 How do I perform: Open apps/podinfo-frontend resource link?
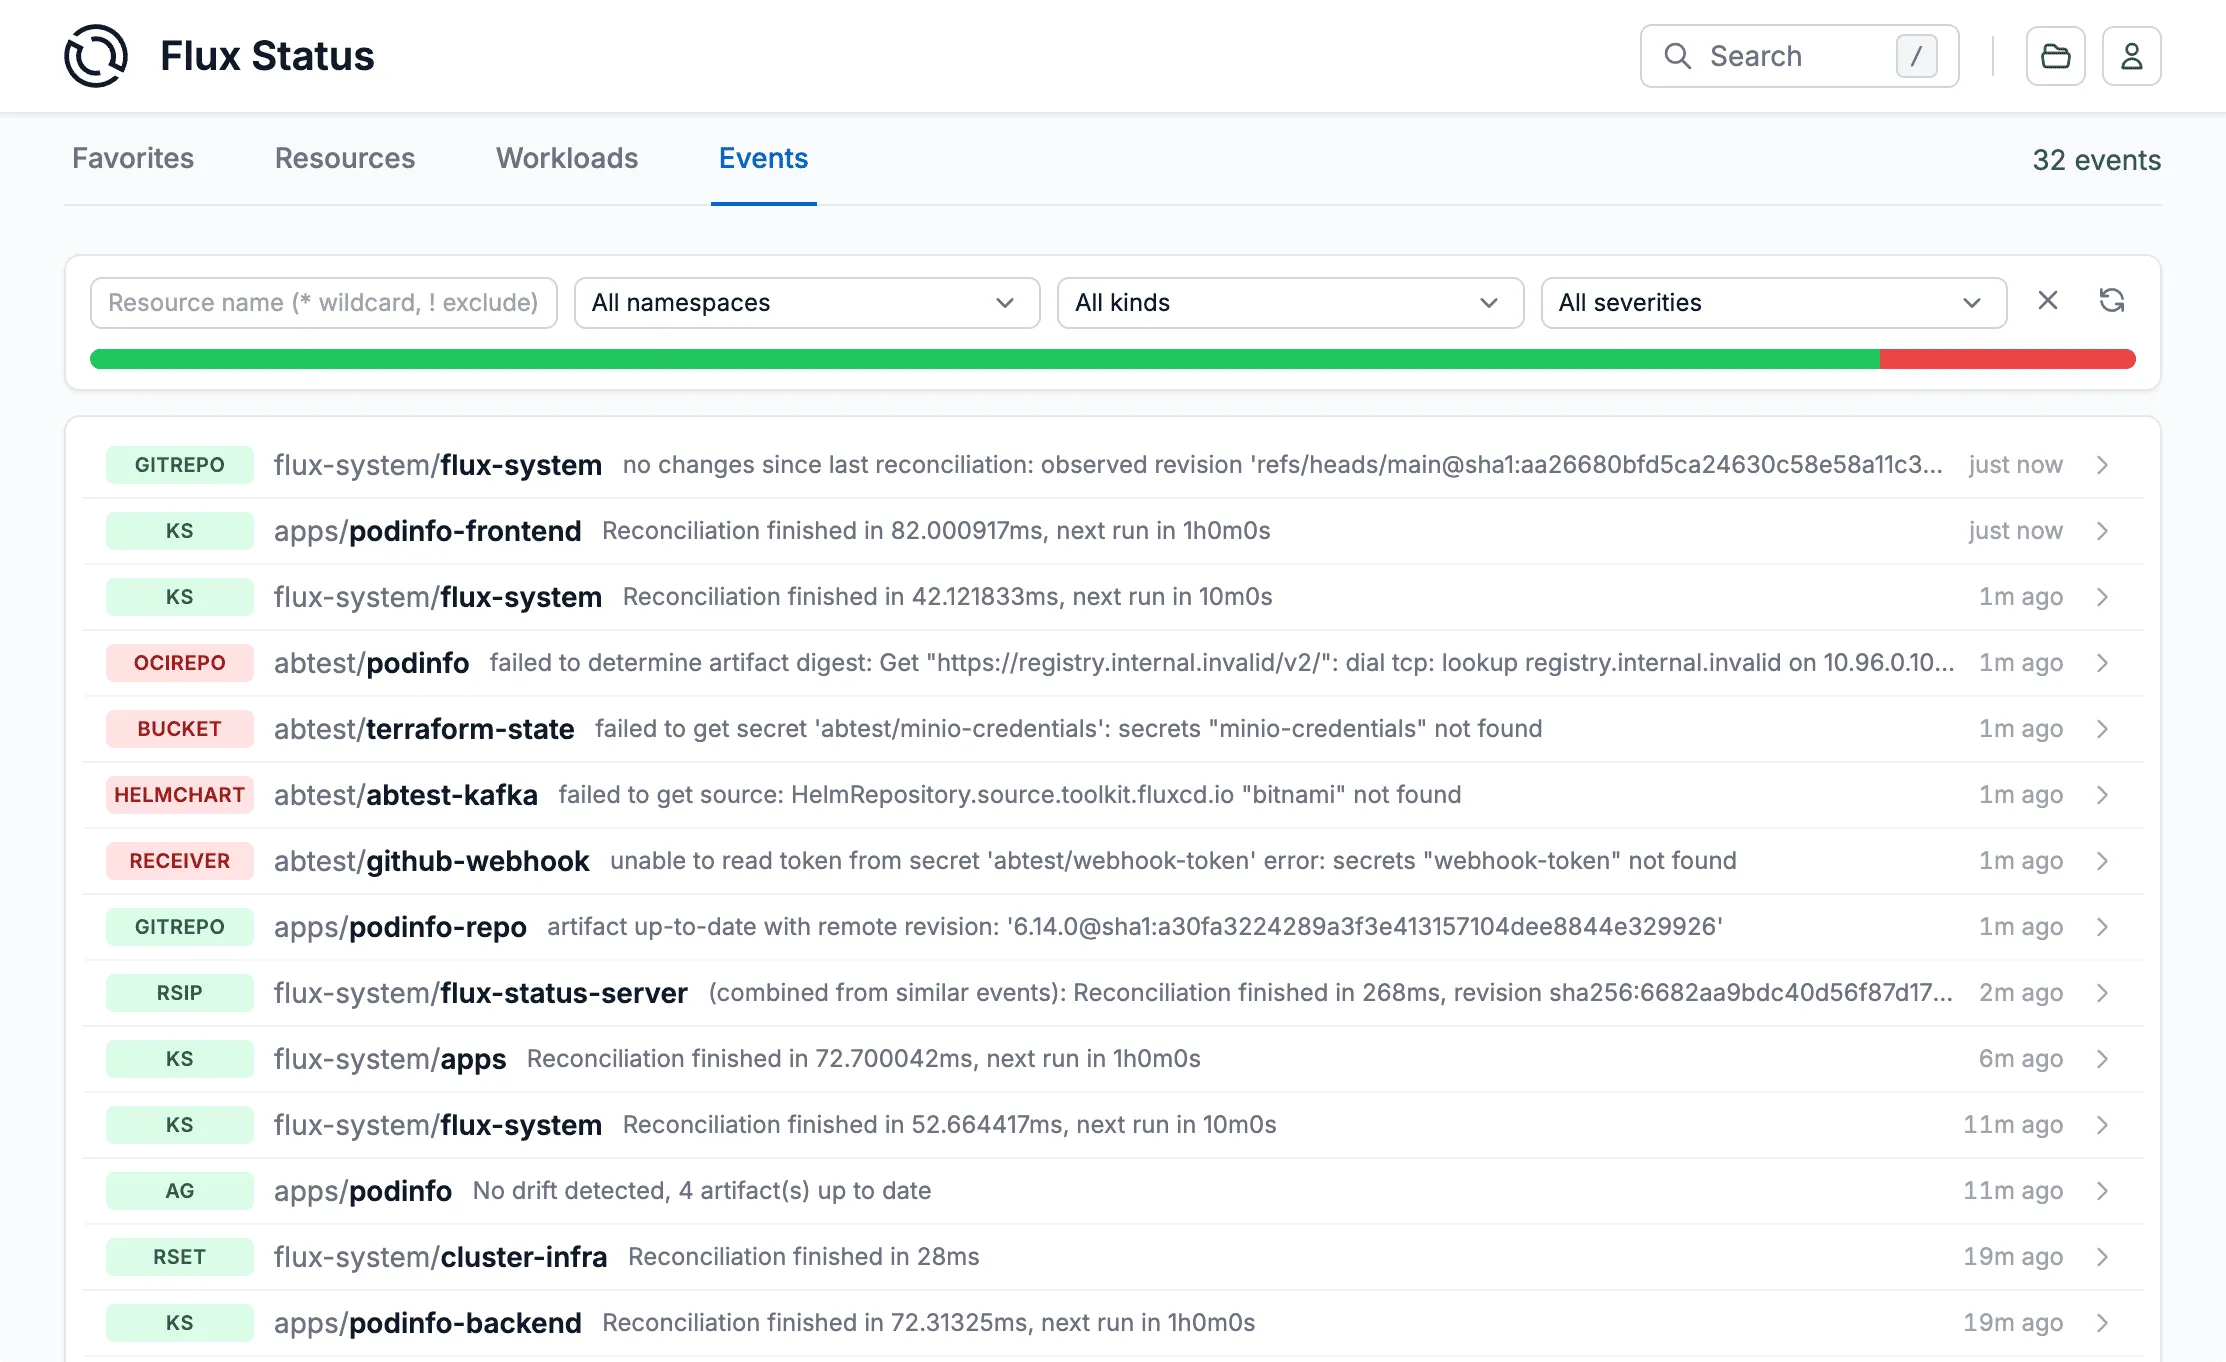point(428,531)
